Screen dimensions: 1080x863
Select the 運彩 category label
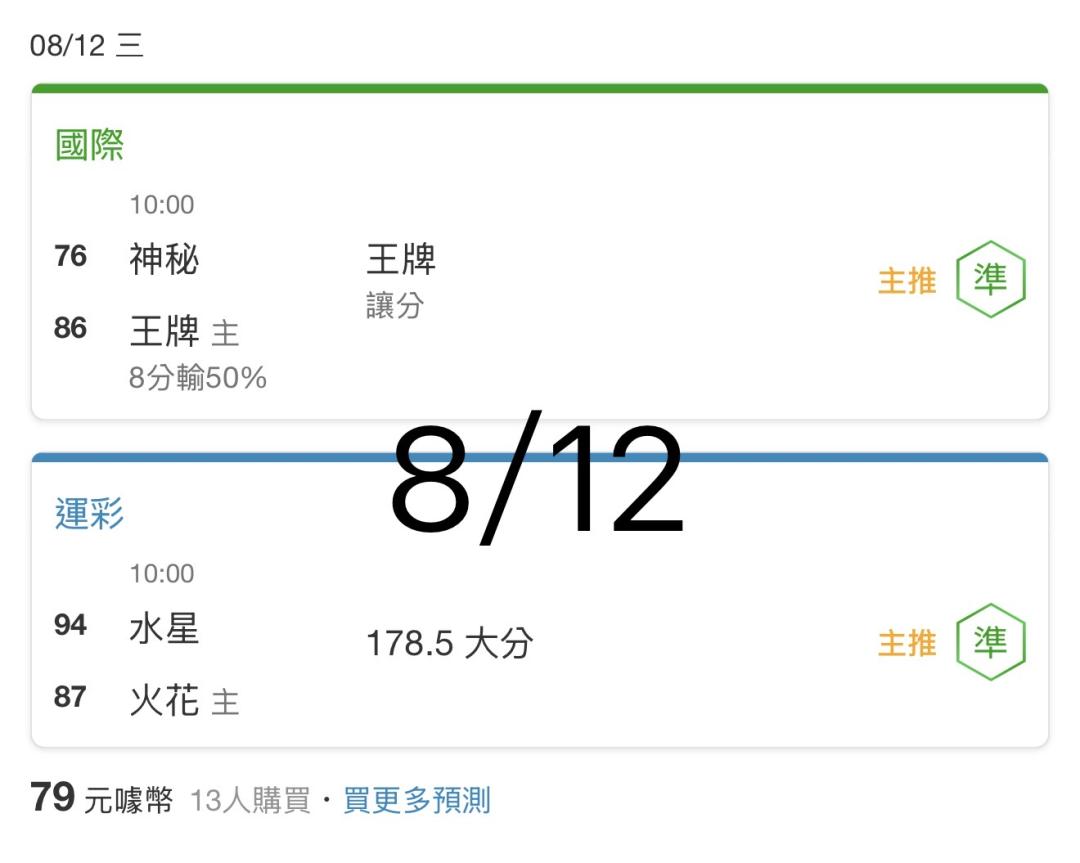(x=90, y=514)
